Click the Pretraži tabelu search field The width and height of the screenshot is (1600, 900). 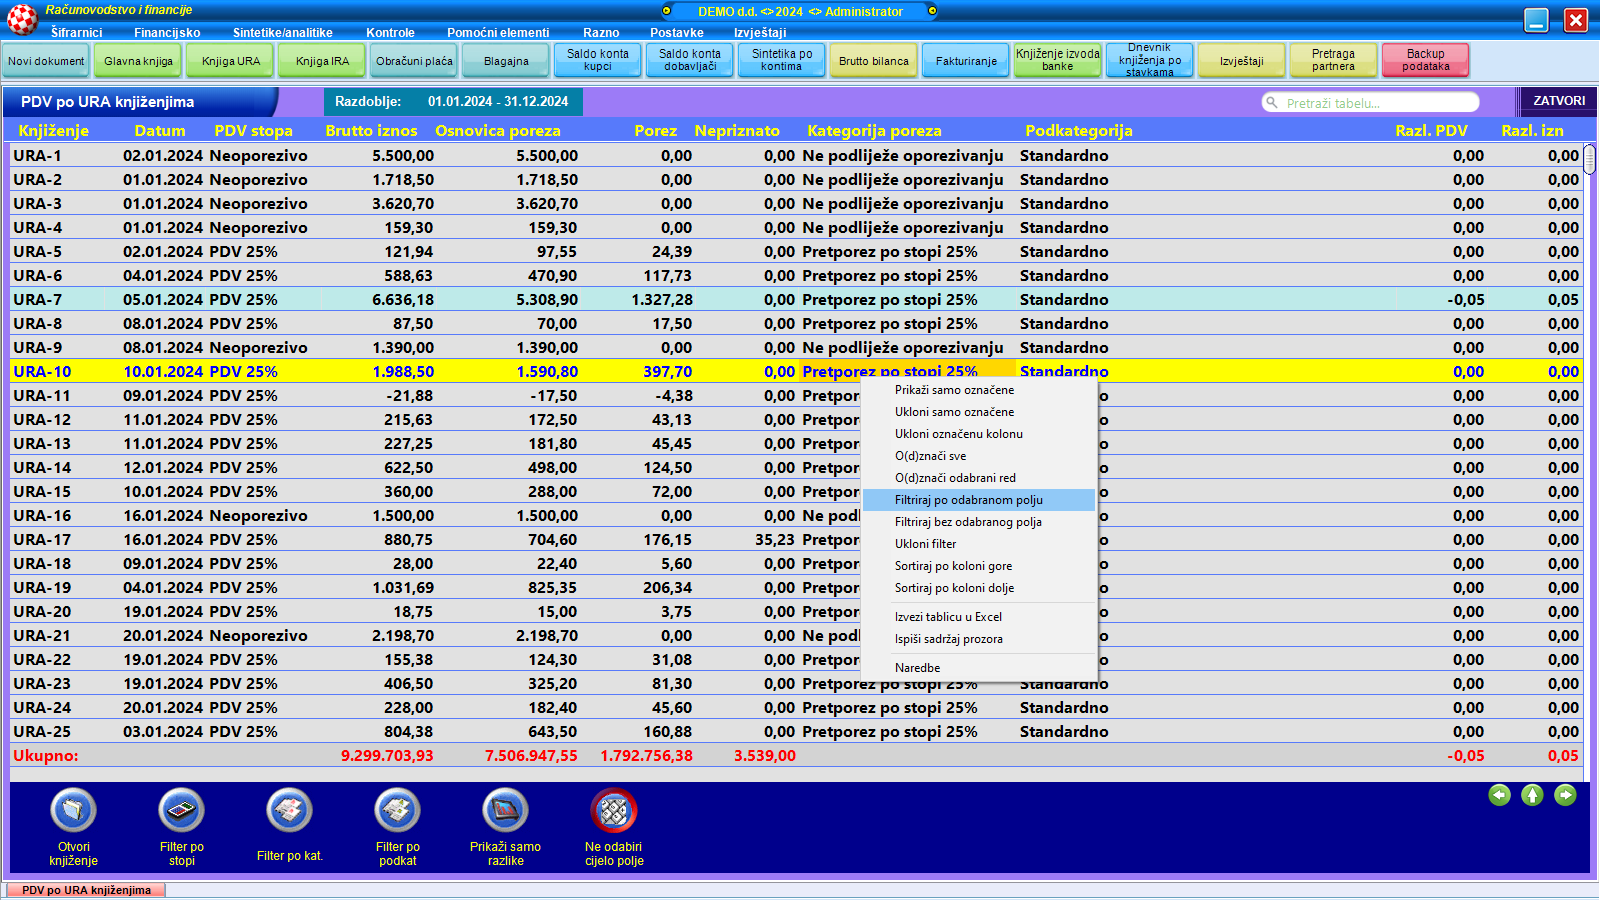point(1375,103)
